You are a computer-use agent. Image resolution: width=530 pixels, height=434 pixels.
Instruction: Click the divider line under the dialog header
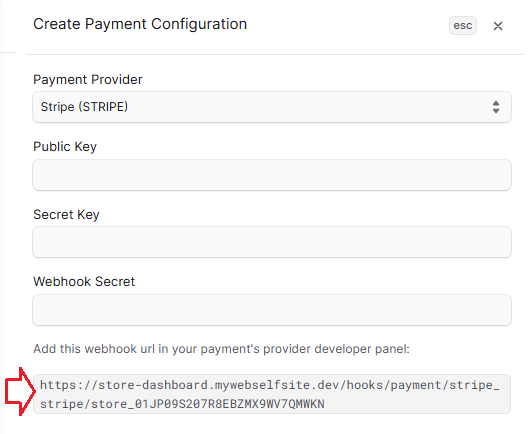[274, 54]
